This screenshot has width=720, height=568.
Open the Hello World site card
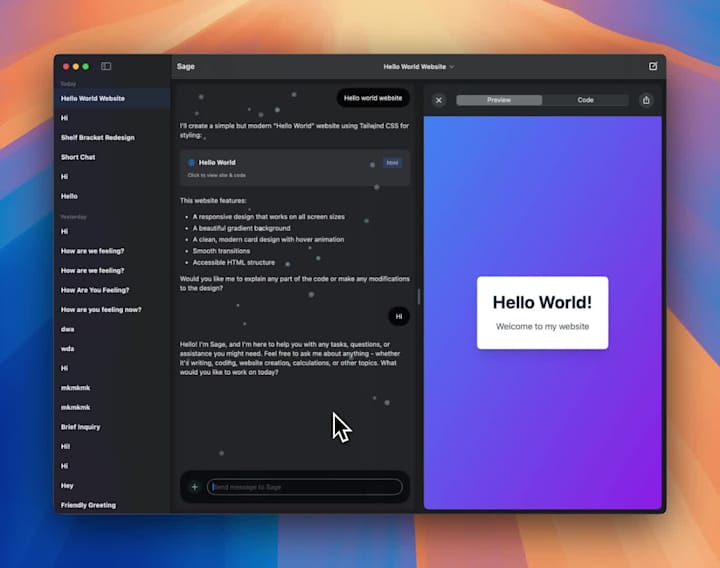[295, 168]
